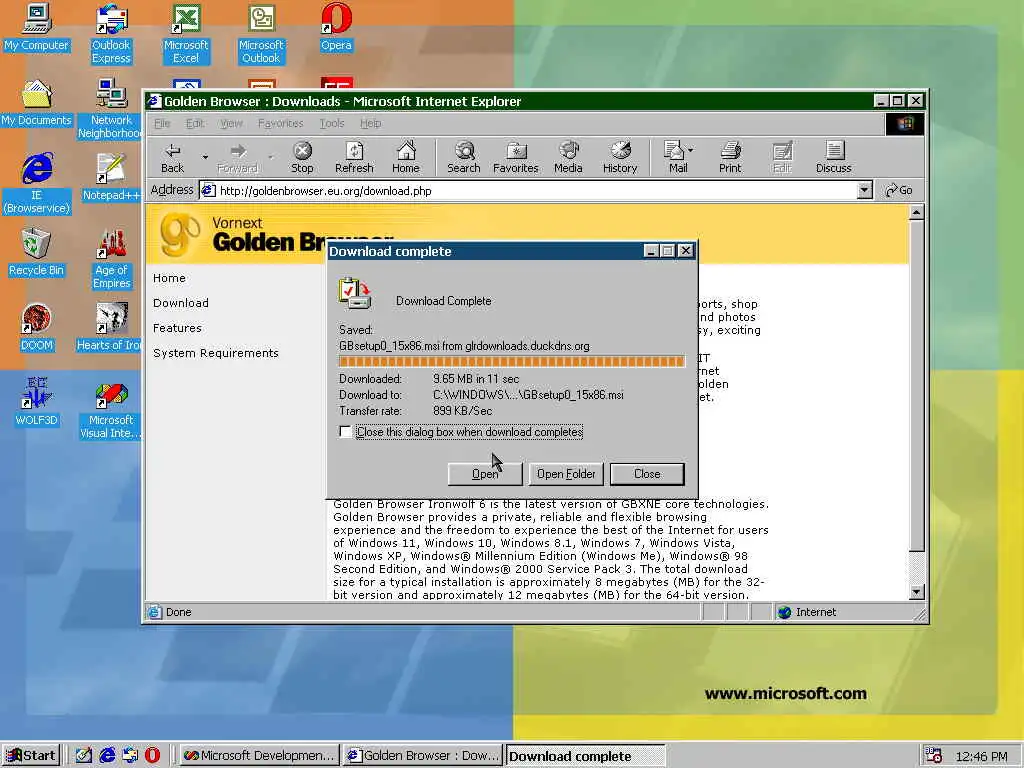Enable closing dialog when download completes
Image resolution: width=1024 pixels, height=768 pixels.
click(345, 432)
